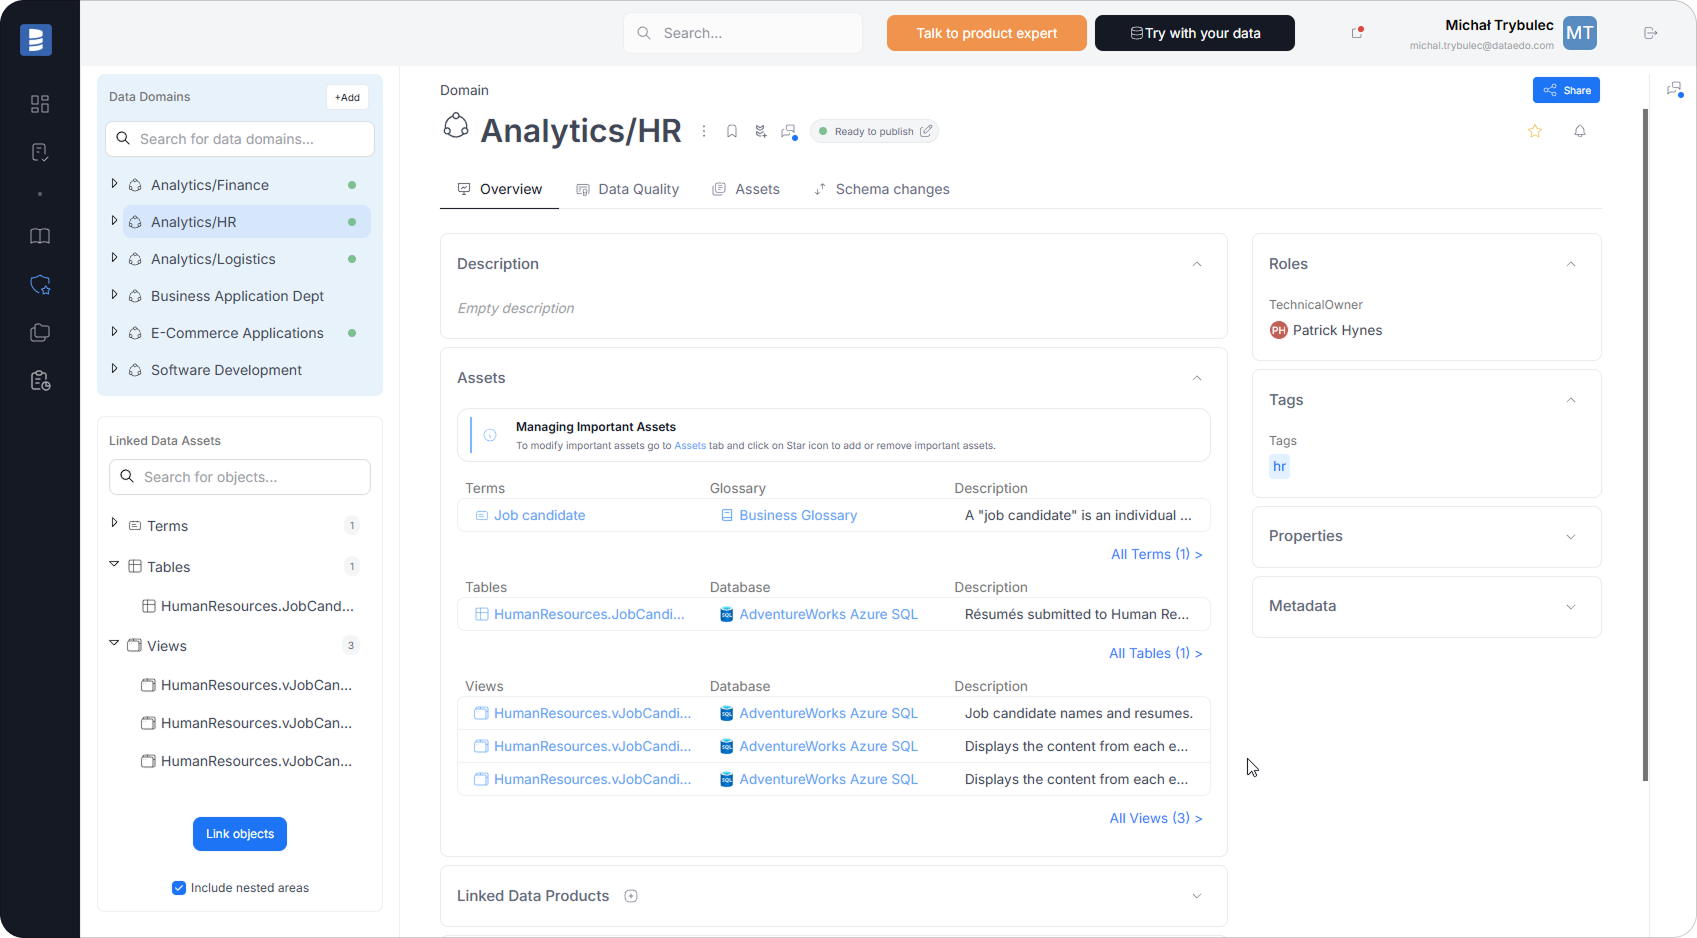Screen dimensions: 1697x938
Task: Click the Link objects button
Action: (240, 834)
